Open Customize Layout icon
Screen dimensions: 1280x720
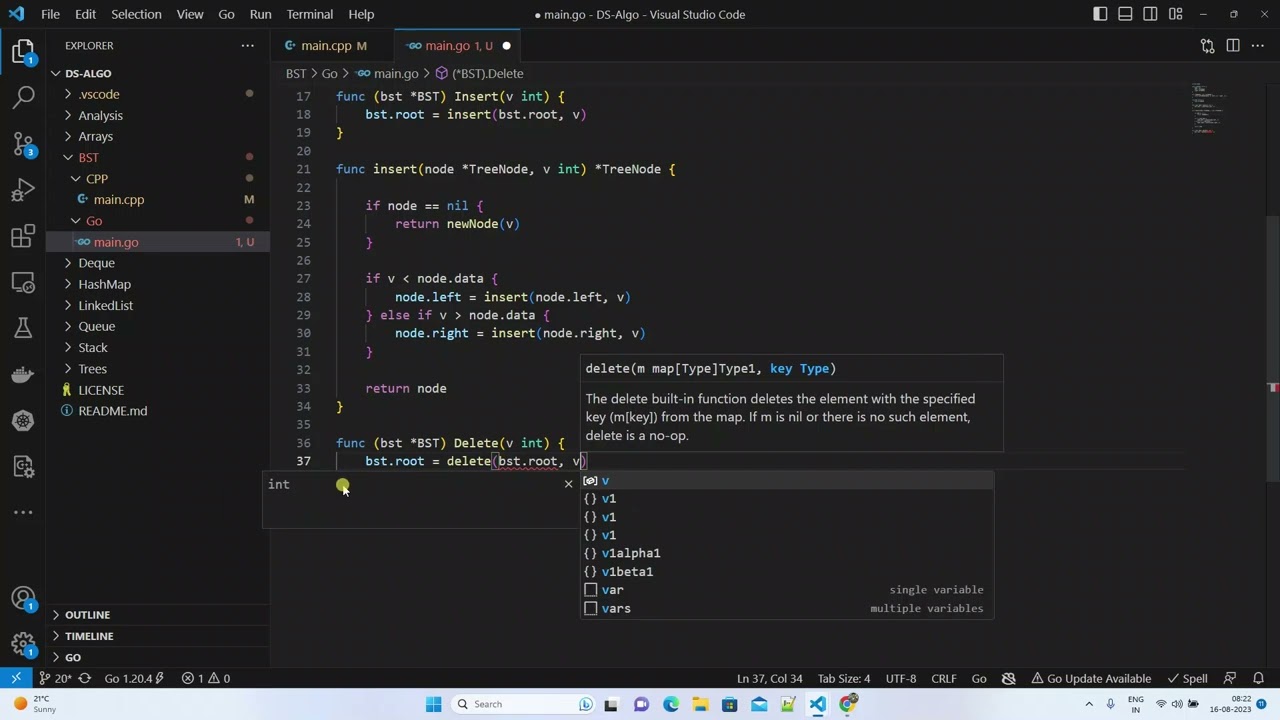pos(1176,14)
